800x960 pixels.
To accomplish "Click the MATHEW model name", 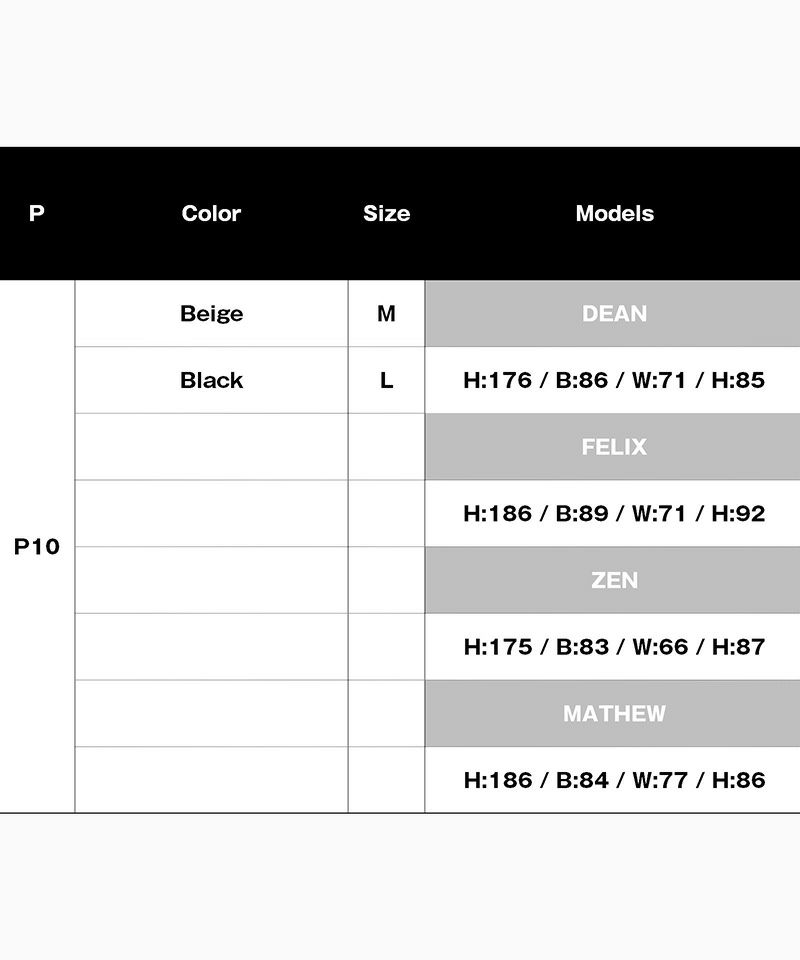I will click(614, 714).
